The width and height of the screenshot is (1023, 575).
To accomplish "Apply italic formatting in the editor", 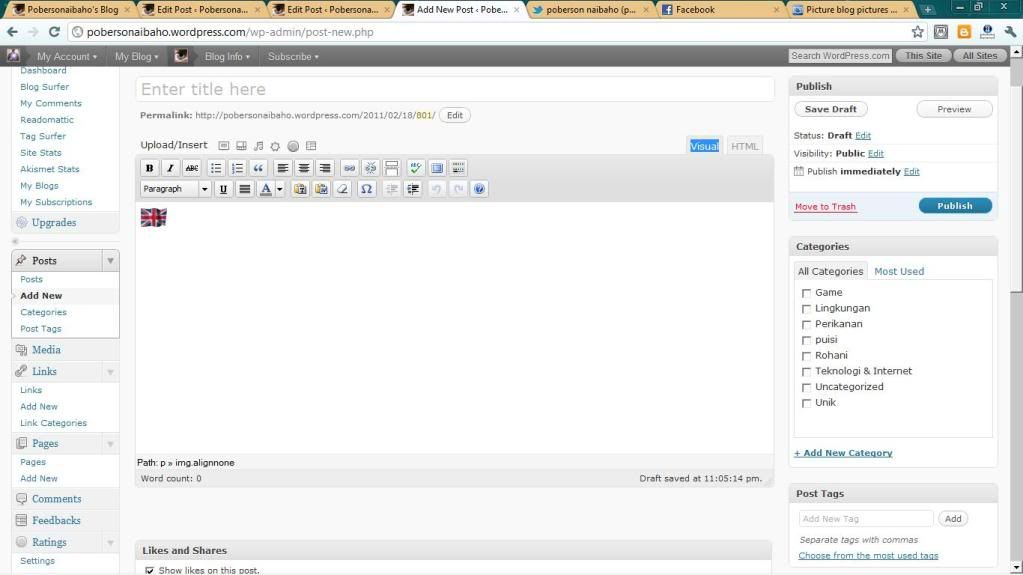I will pos(170,168).
